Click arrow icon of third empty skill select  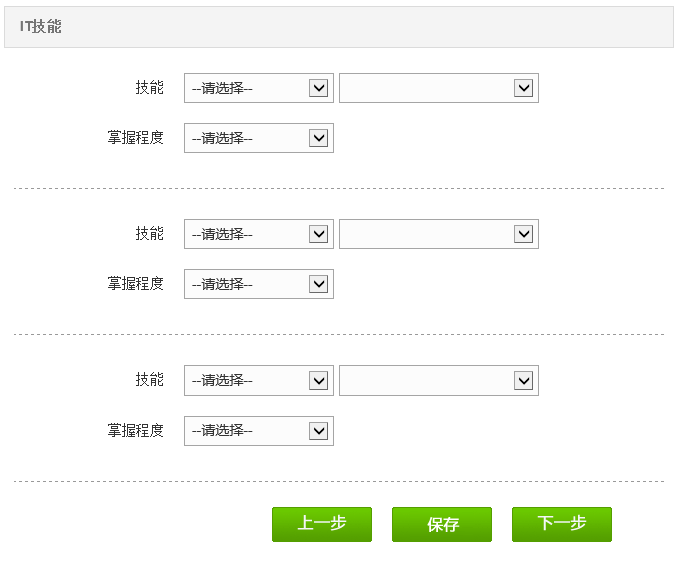tap(523, 380)
